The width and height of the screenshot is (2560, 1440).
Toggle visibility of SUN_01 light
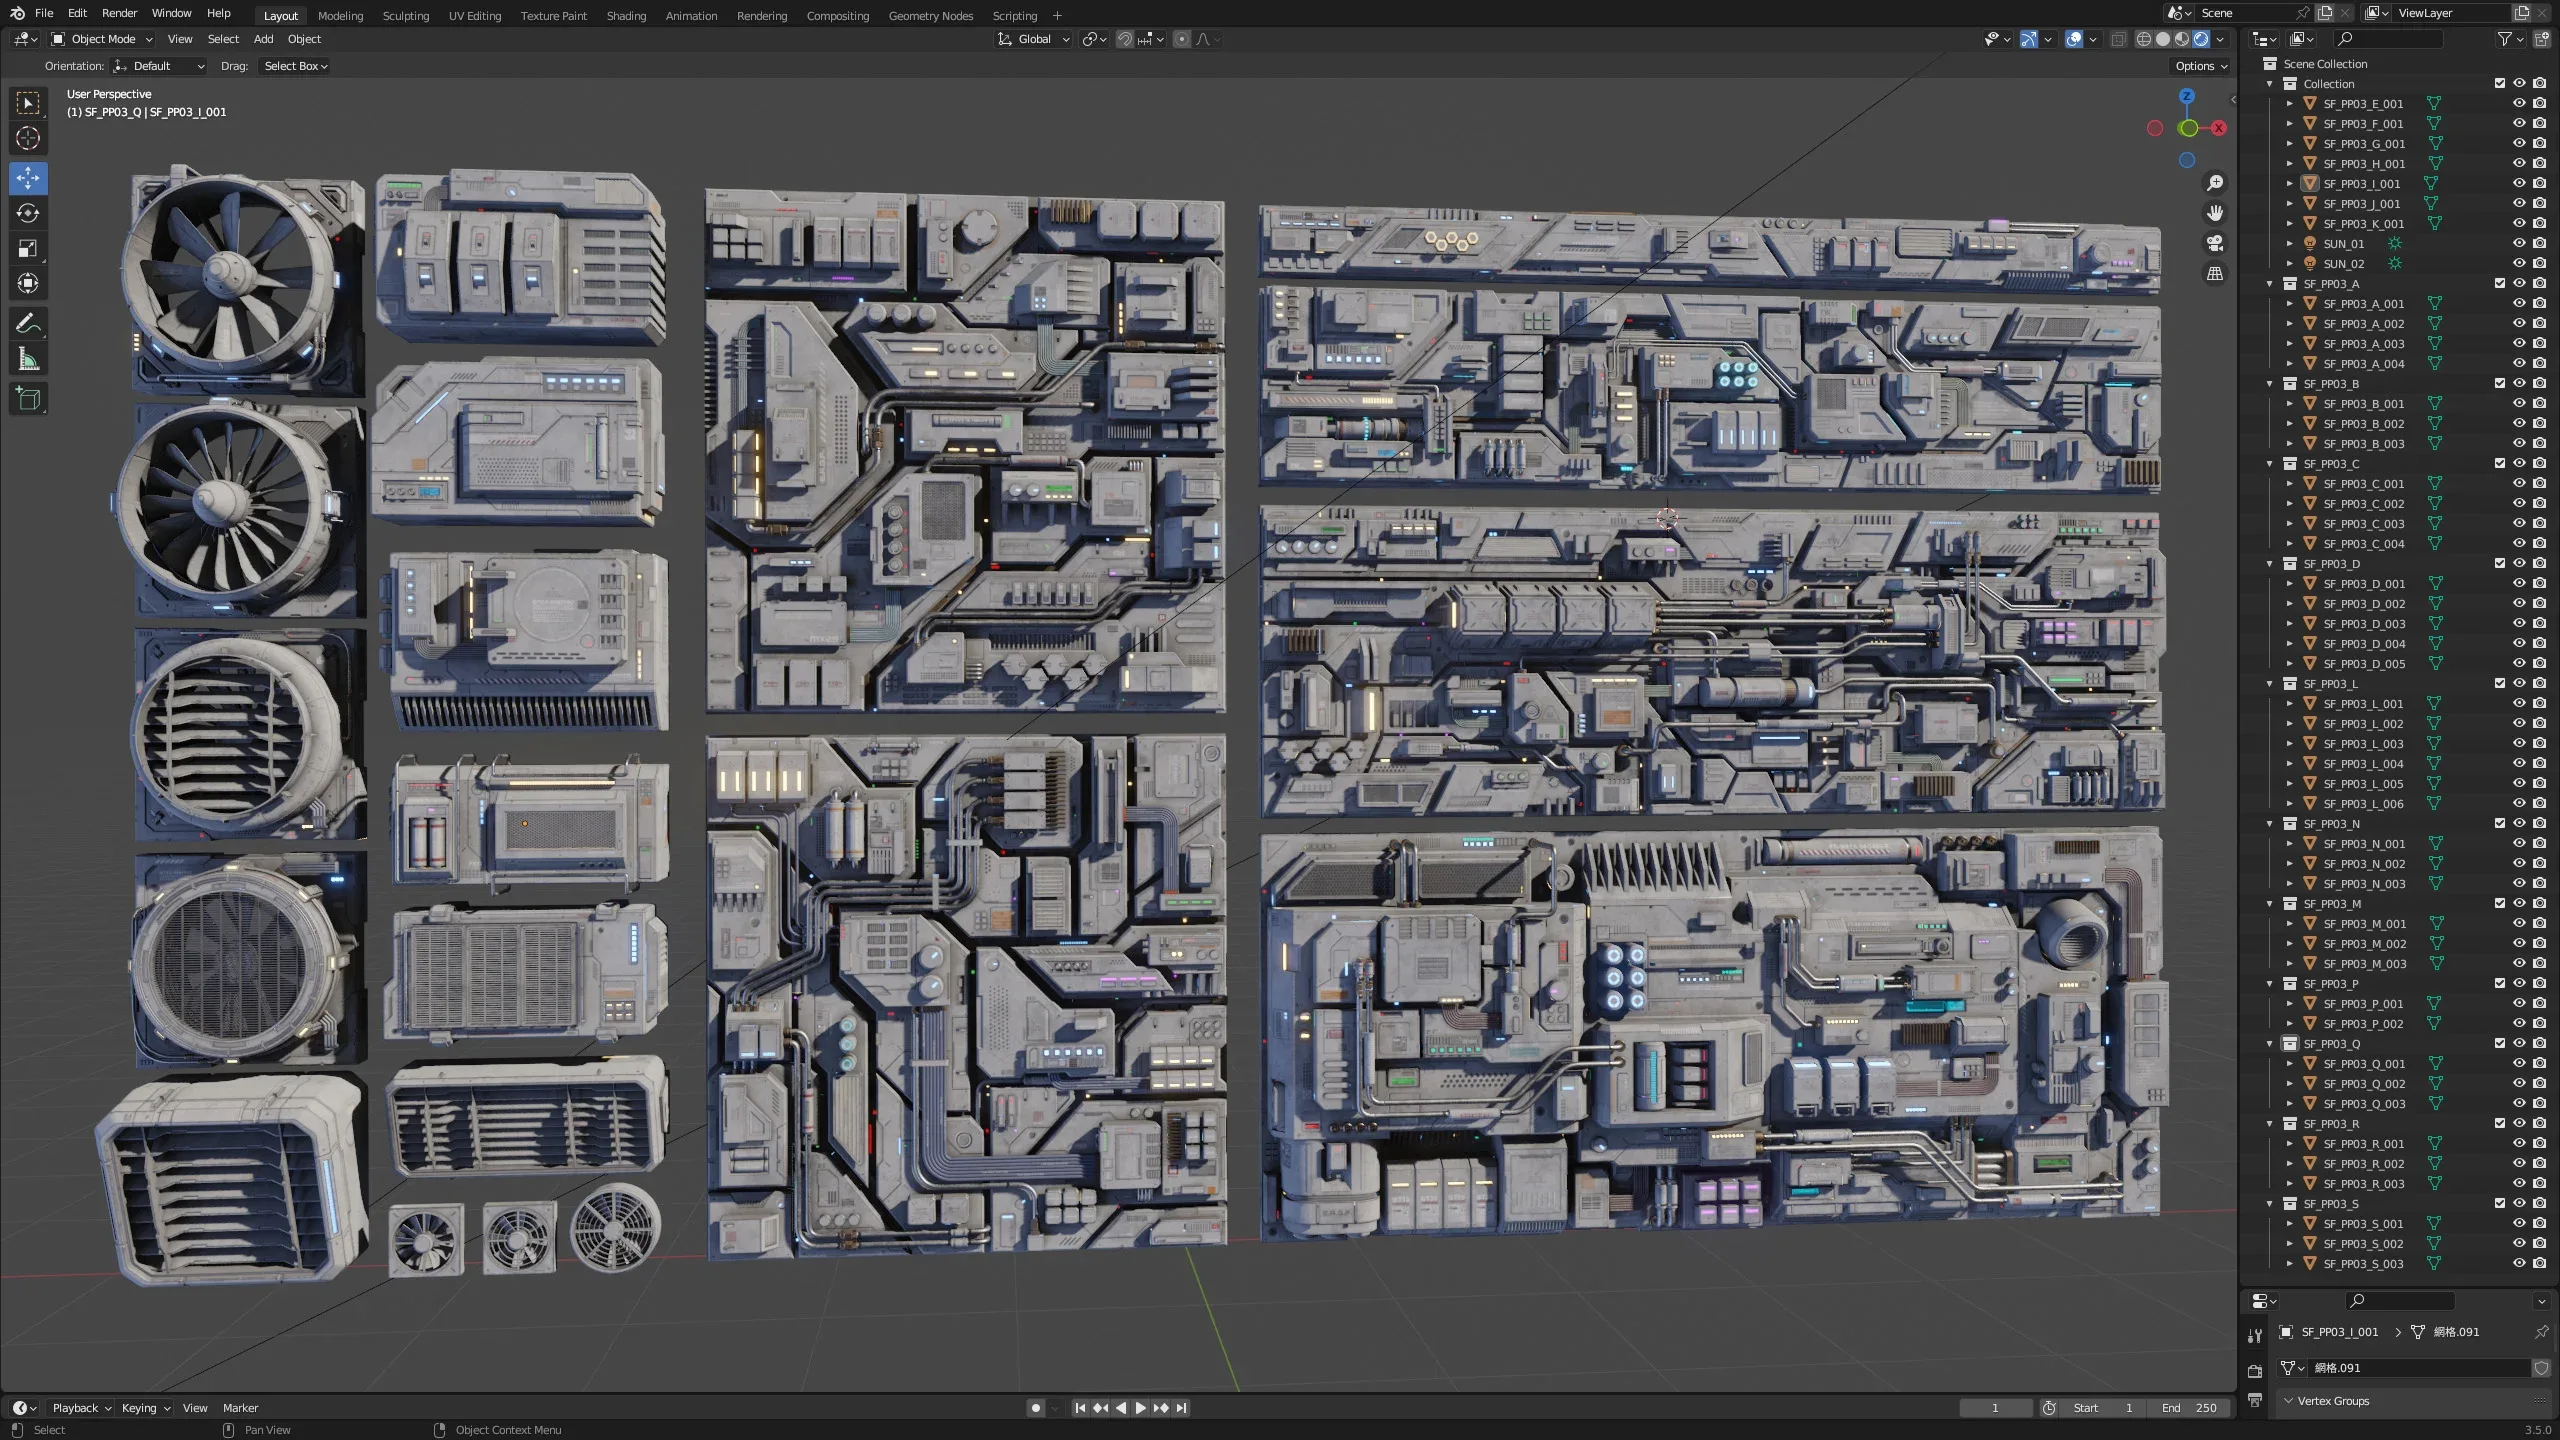pos(2519,243)
